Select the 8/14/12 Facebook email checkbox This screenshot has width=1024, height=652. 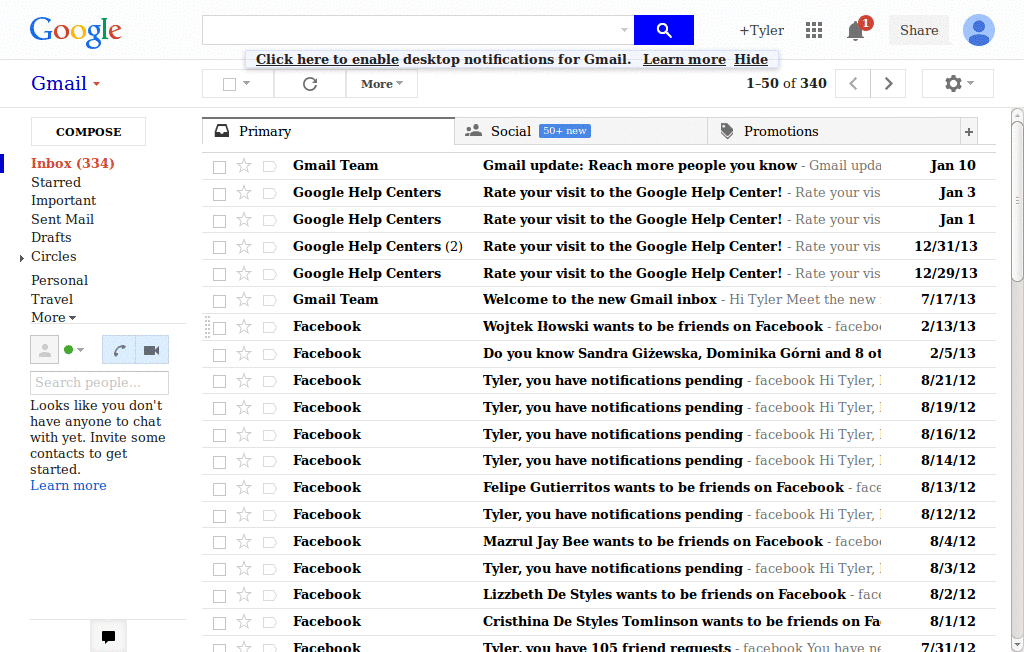pos(219,462)
